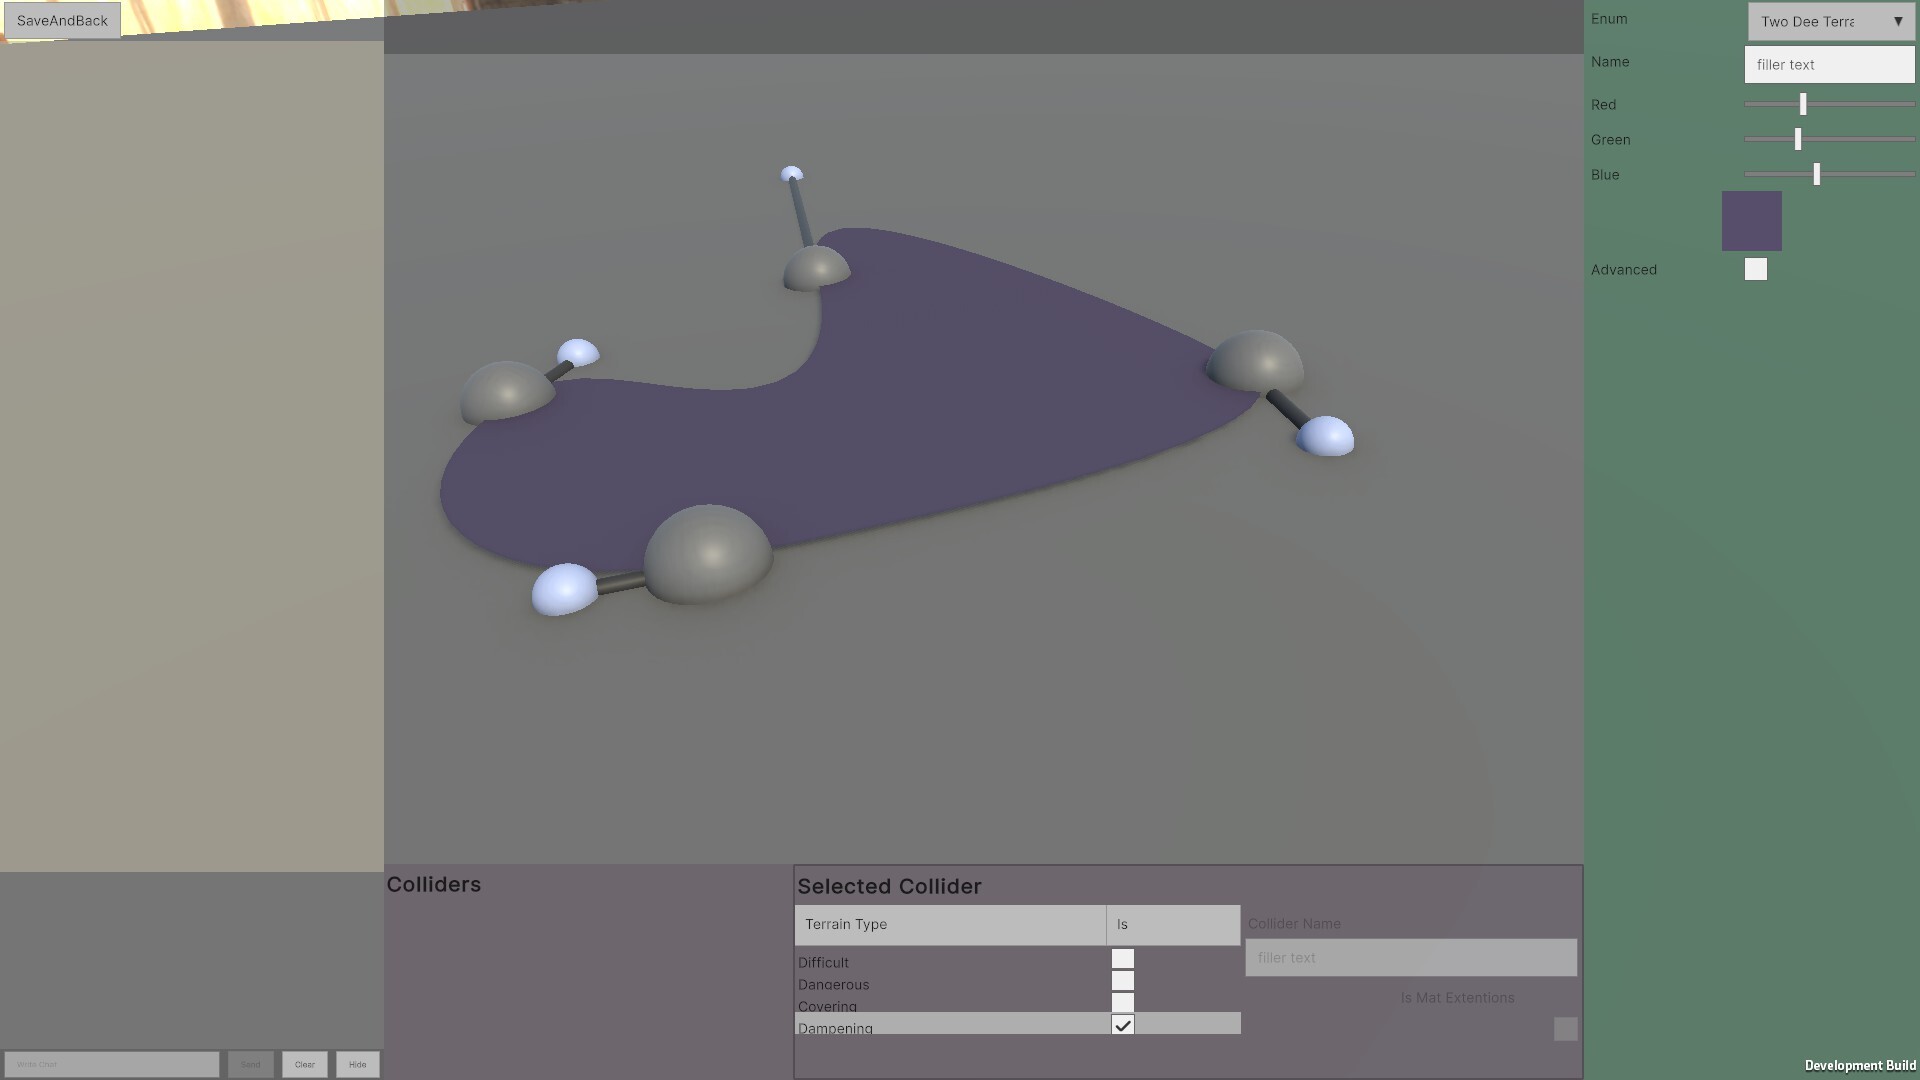Screen dimensions: 1920x1080
Task: Check the Difficult terrain type checkbox
Action: [1123, 958]
